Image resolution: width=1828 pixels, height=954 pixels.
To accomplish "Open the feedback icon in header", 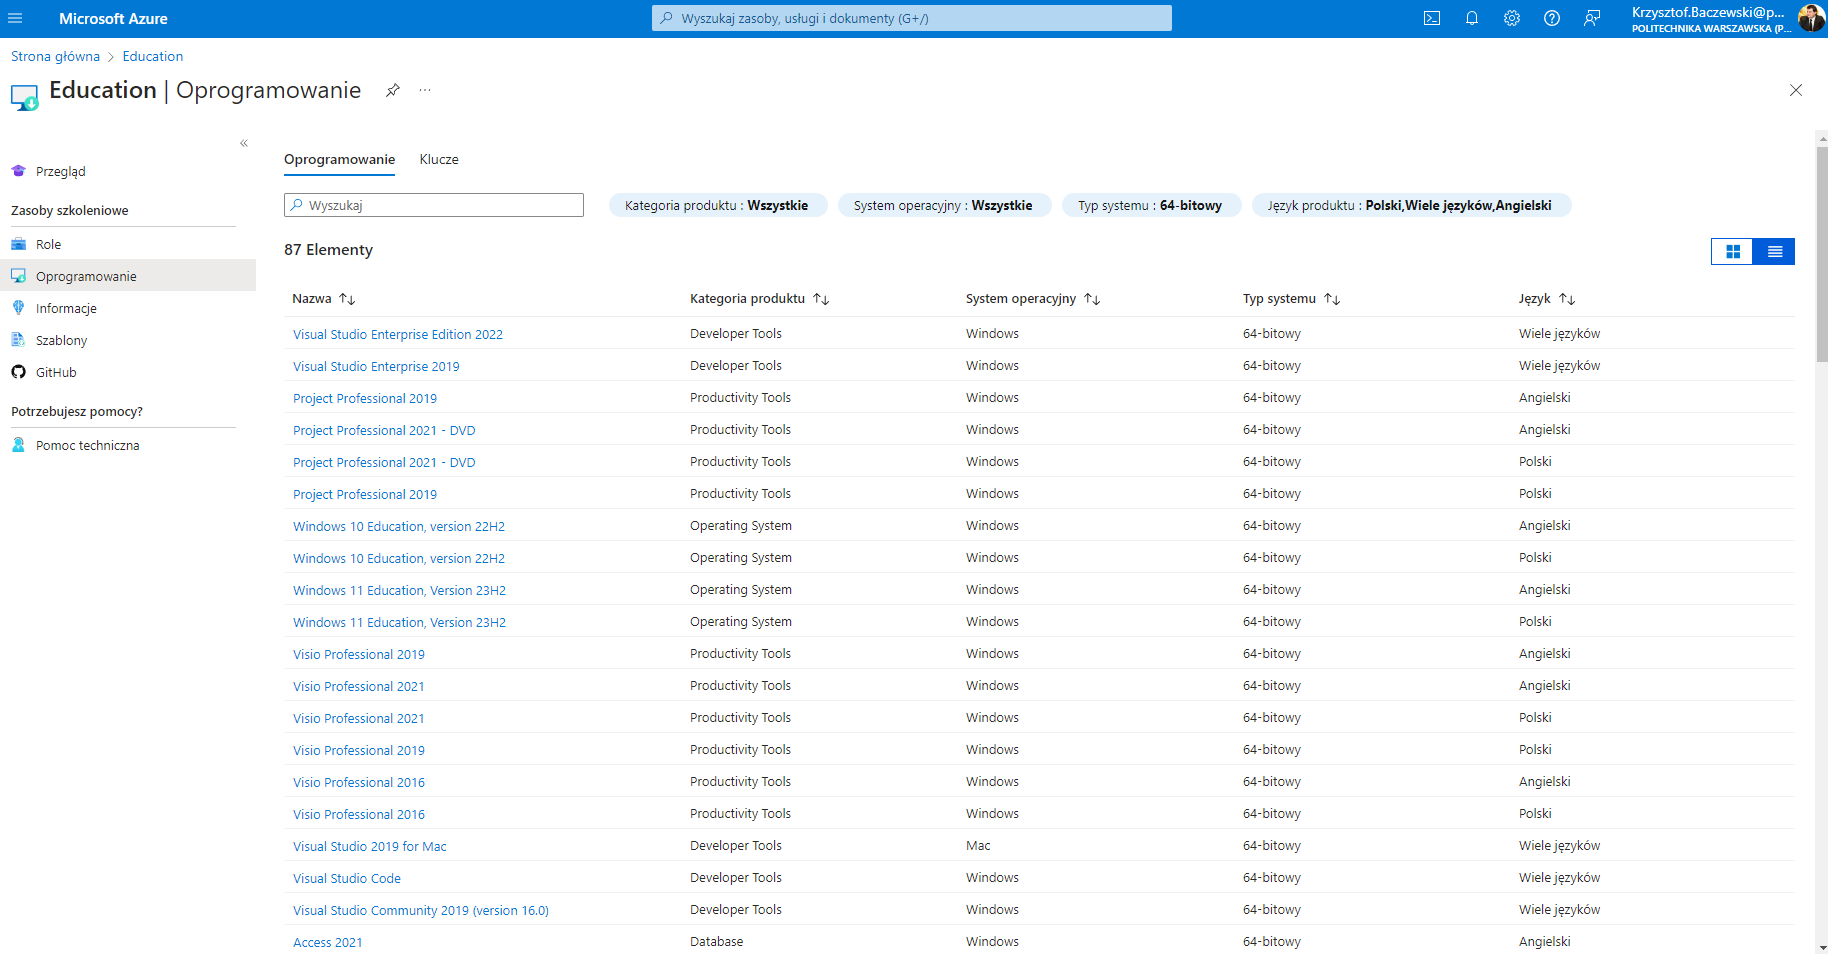I will (x=1592, y=18).
